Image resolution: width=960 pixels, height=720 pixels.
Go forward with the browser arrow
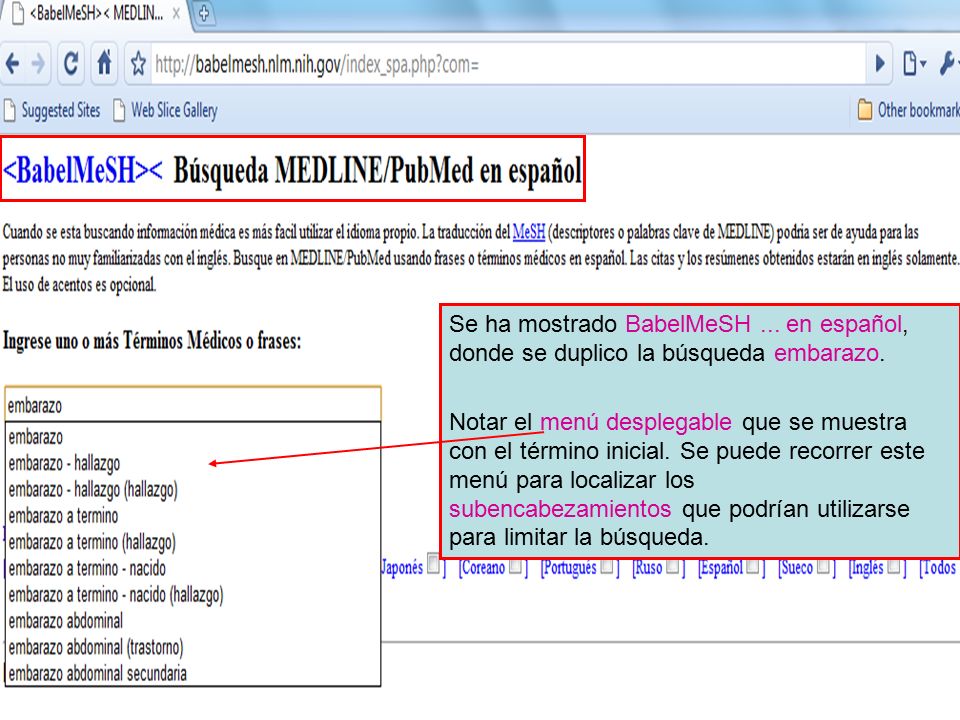click(x=38, y=63)
